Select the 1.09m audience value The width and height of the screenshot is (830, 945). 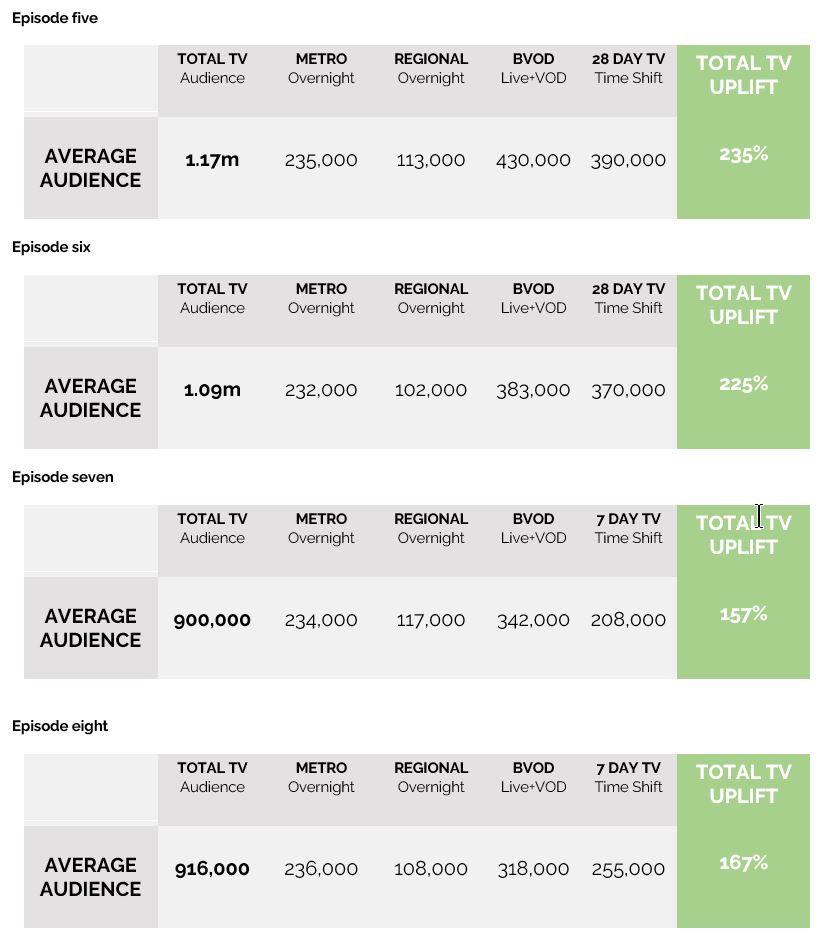(212, 390)
